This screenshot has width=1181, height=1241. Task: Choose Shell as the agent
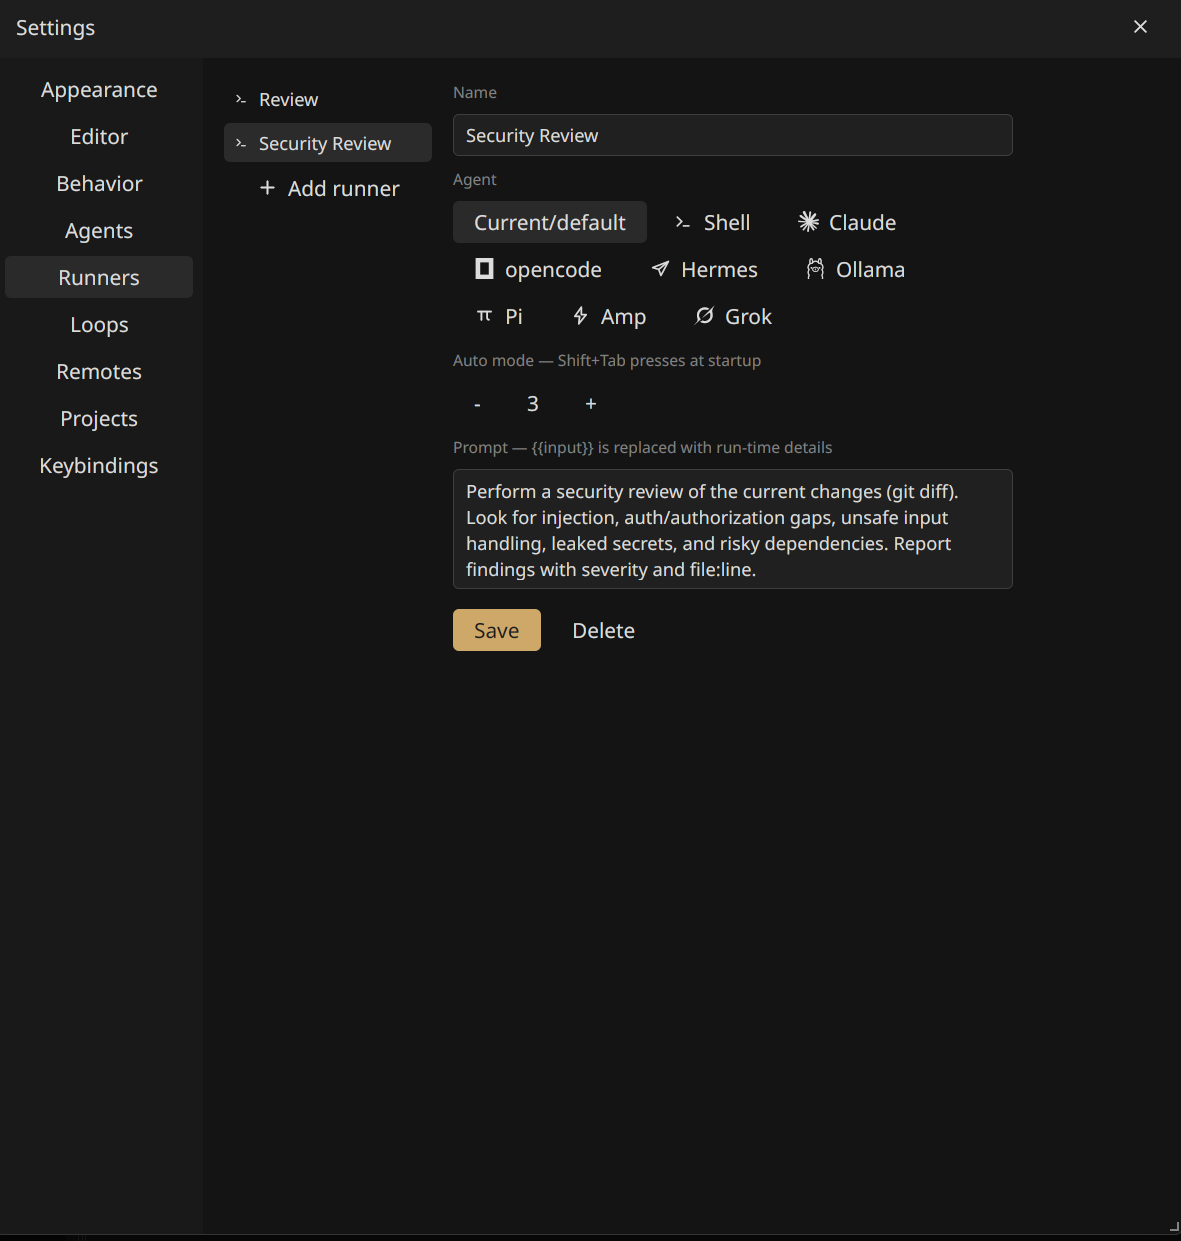click(x=712, y=222)
